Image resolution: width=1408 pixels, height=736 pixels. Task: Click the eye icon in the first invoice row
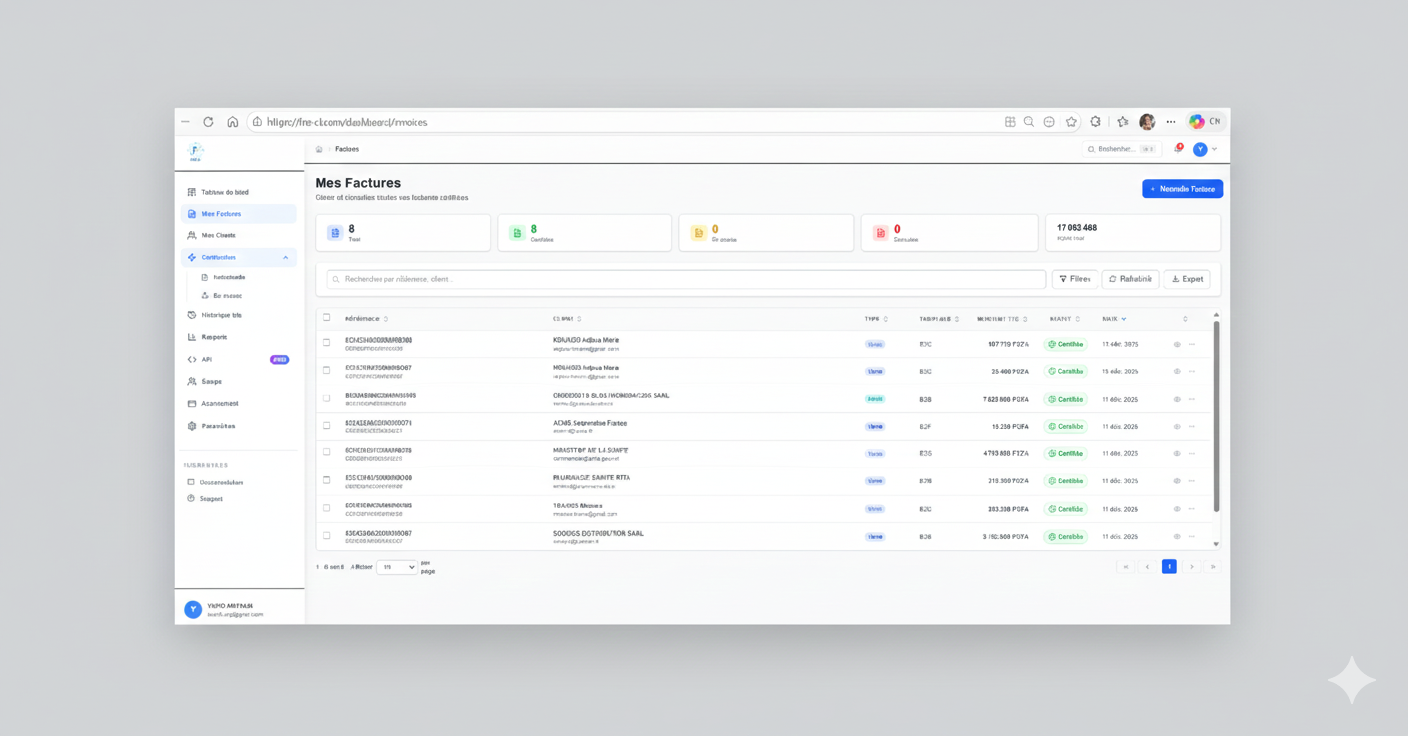[1177, 344]
